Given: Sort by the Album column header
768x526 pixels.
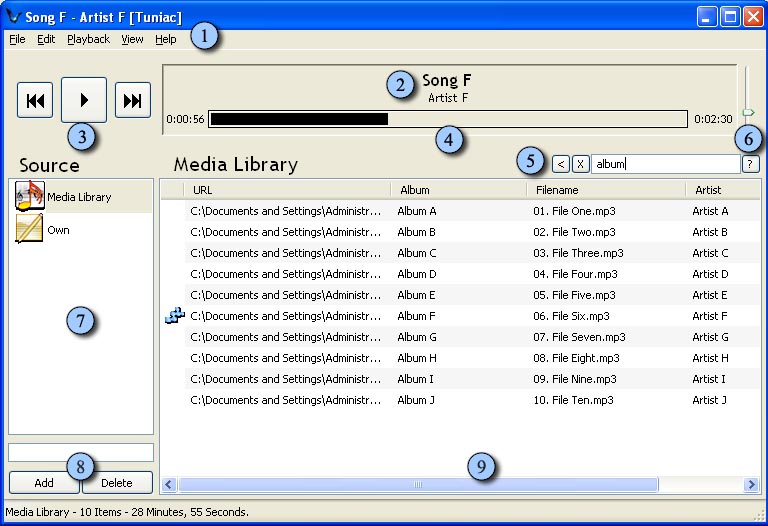Looking at the screenshot, I should [458, 189].
